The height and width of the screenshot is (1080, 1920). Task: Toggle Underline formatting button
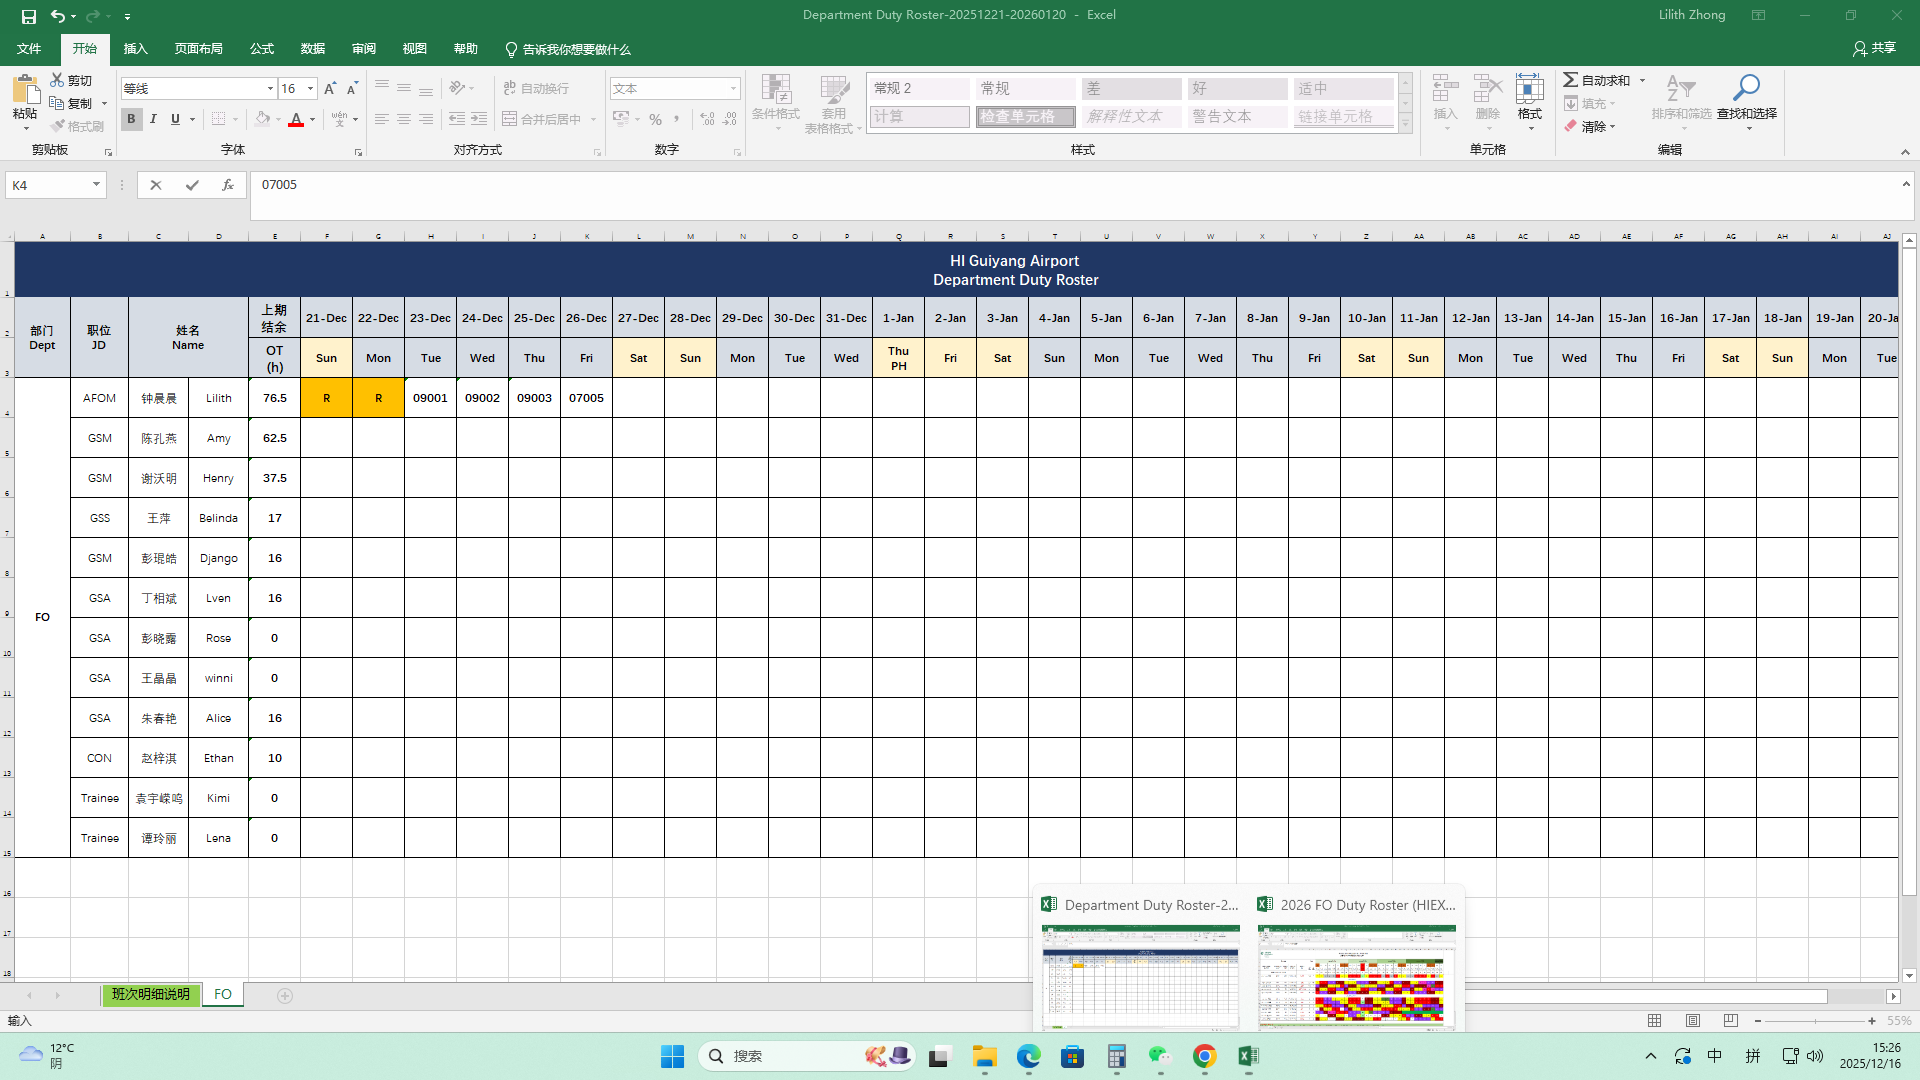tap(175, 119)
